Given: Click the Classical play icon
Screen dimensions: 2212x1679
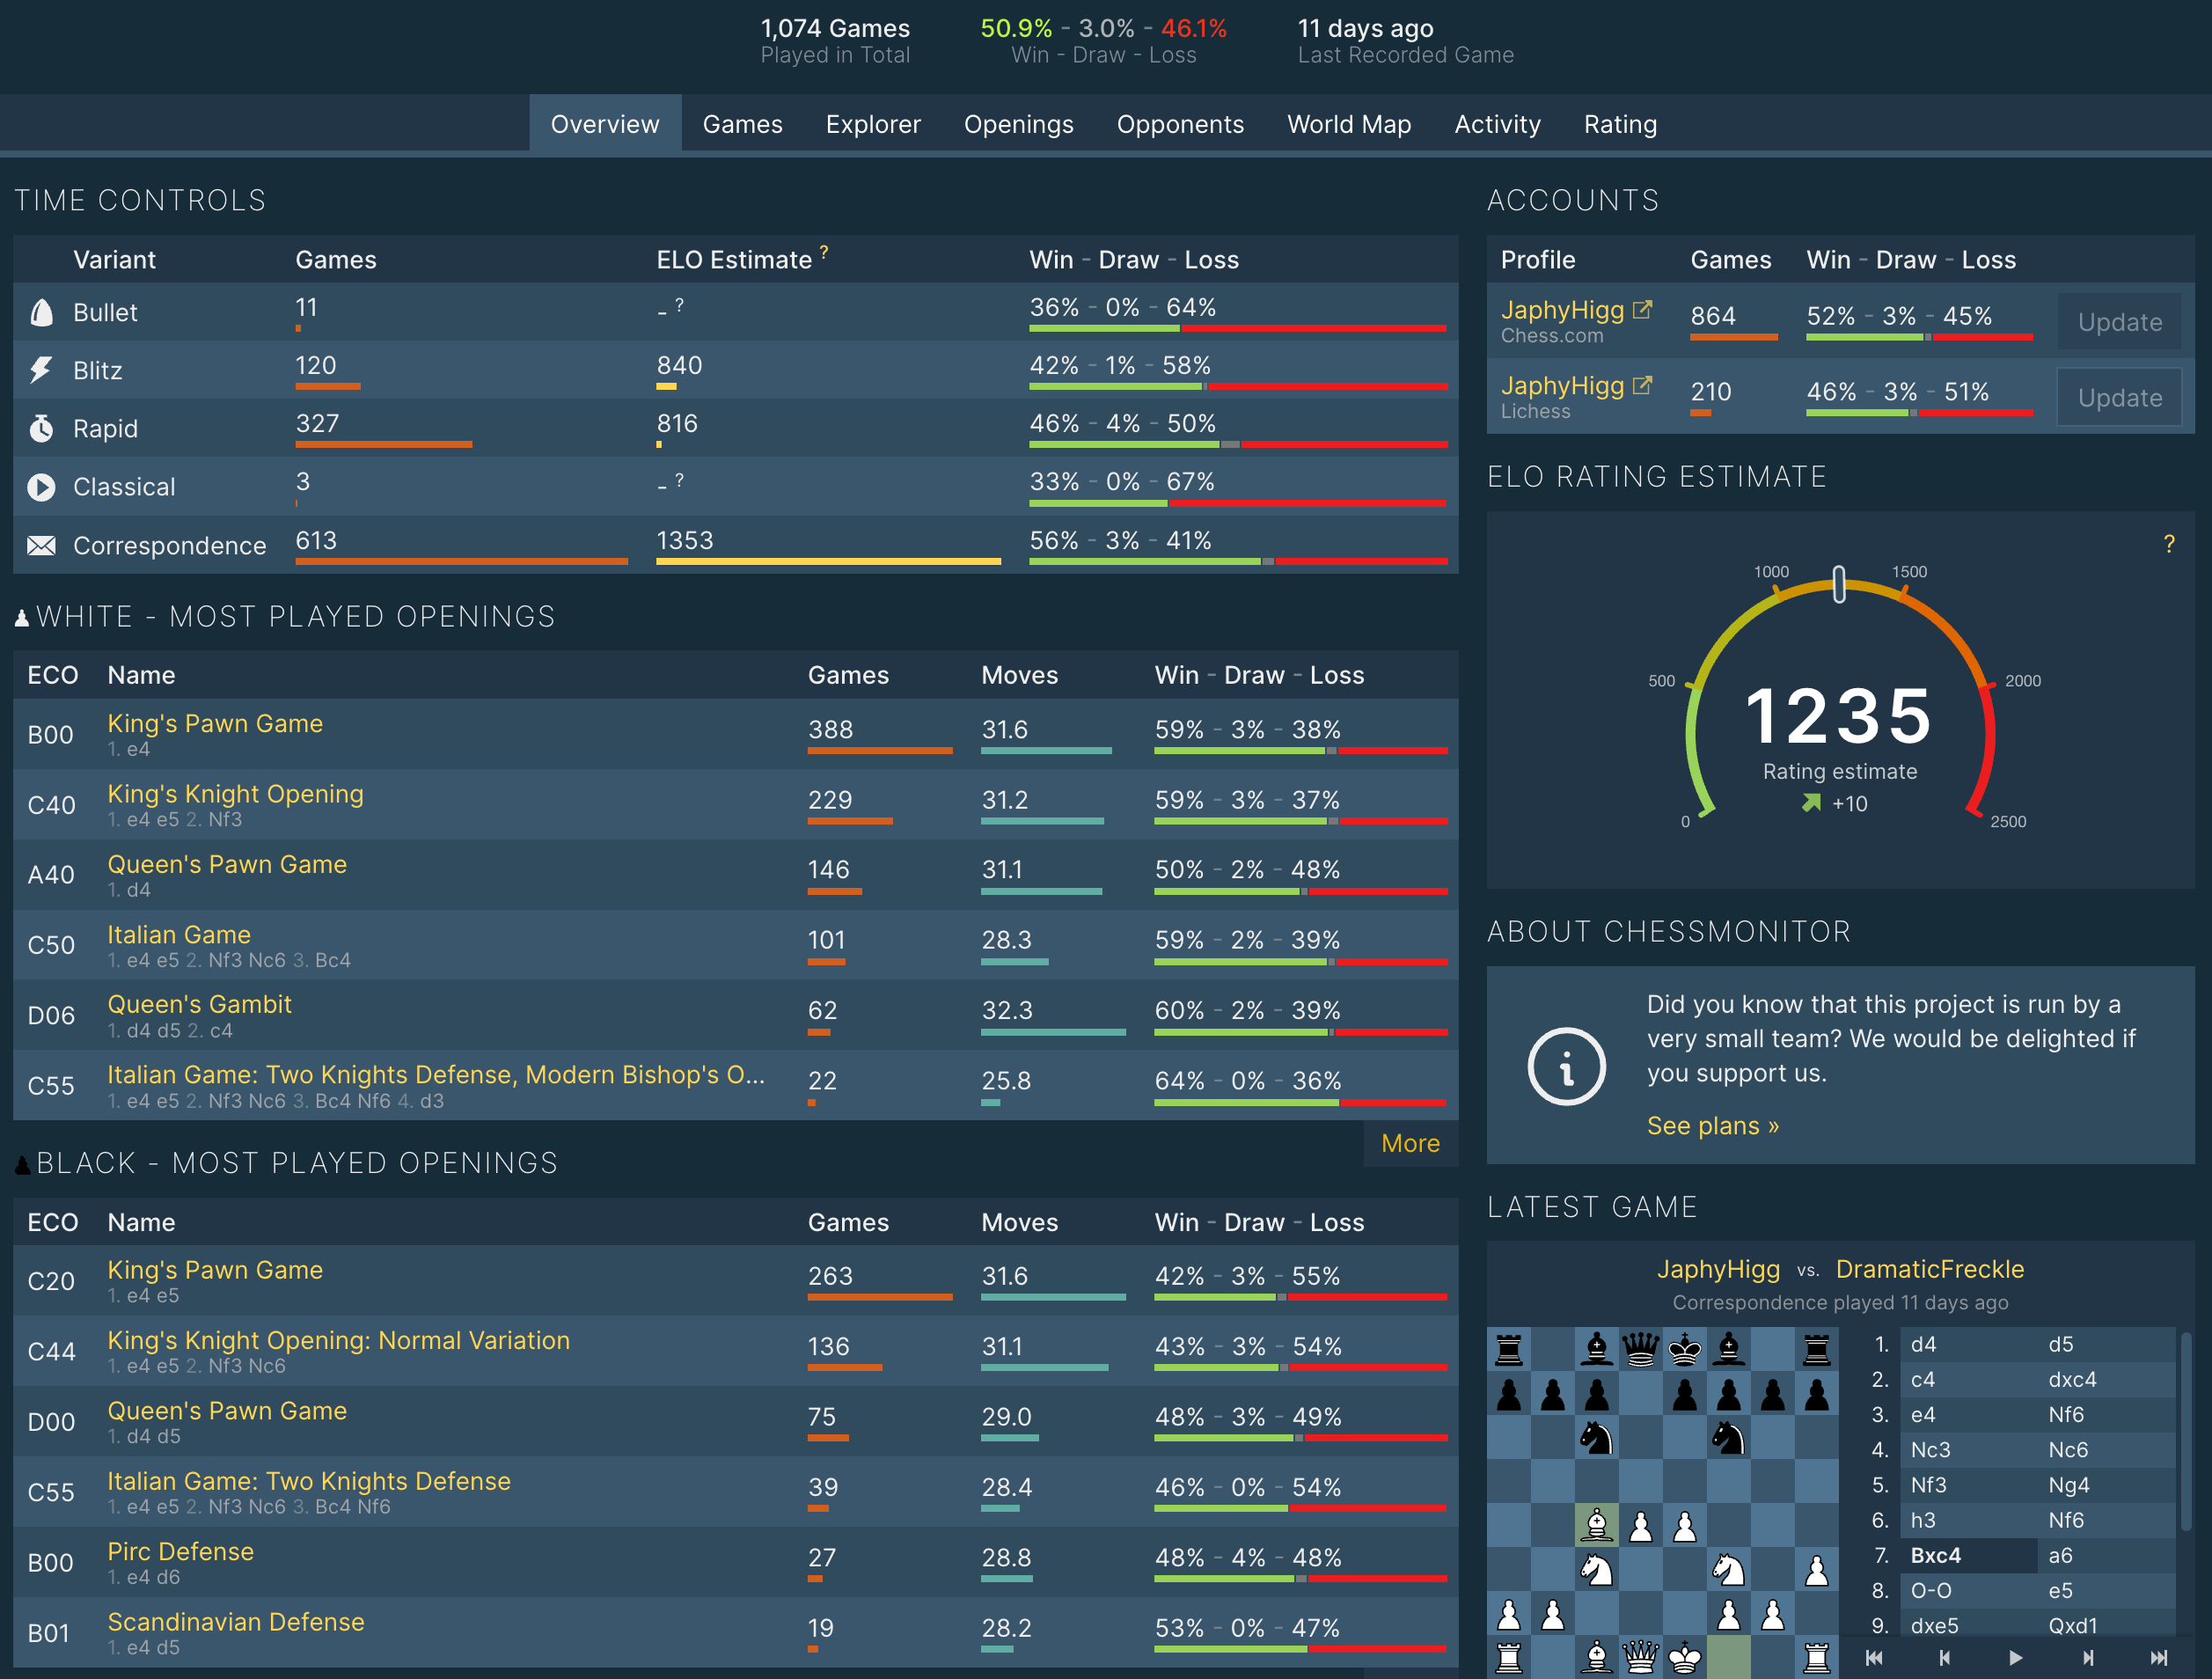Looking at the screenshot, I should click(x=41, y=487).
